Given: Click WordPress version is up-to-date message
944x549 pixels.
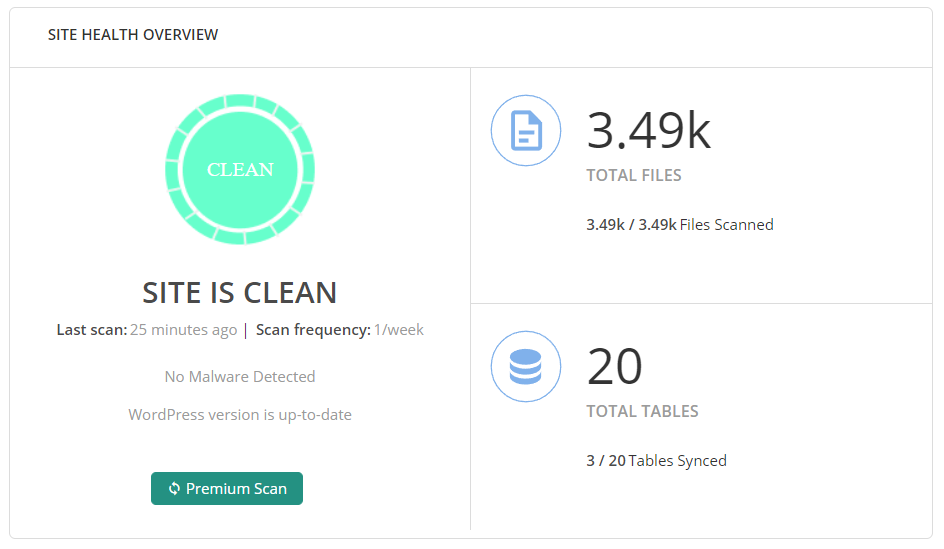Looking at the screenshot, I should [240, 415].
